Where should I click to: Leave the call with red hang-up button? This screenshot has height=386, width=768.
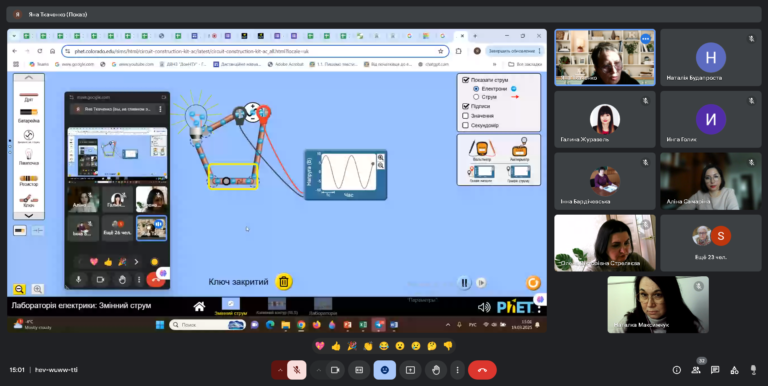(482, 370)
